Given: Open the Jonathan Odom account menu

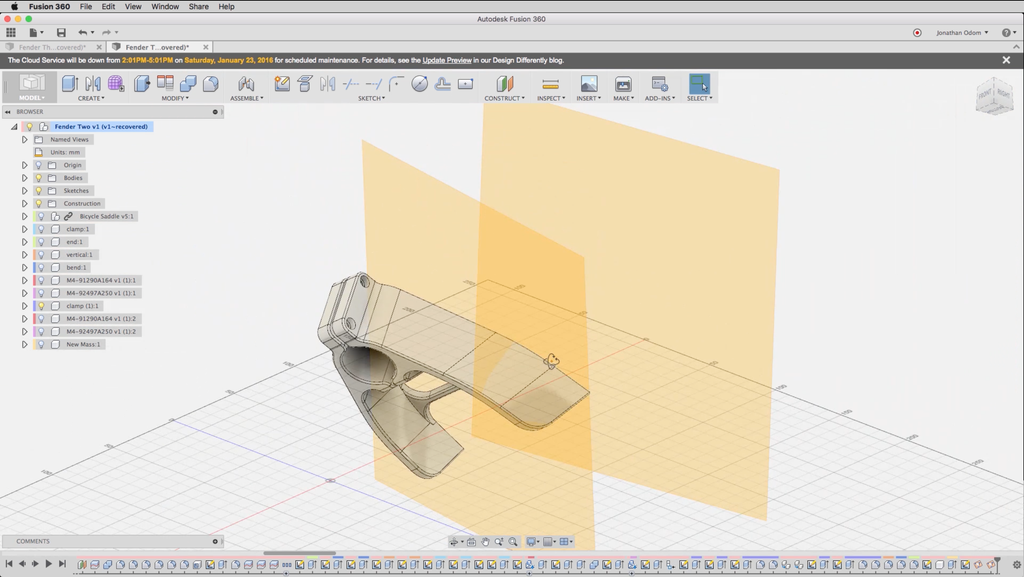Looking at the screenshot, I should coord(961,33).
